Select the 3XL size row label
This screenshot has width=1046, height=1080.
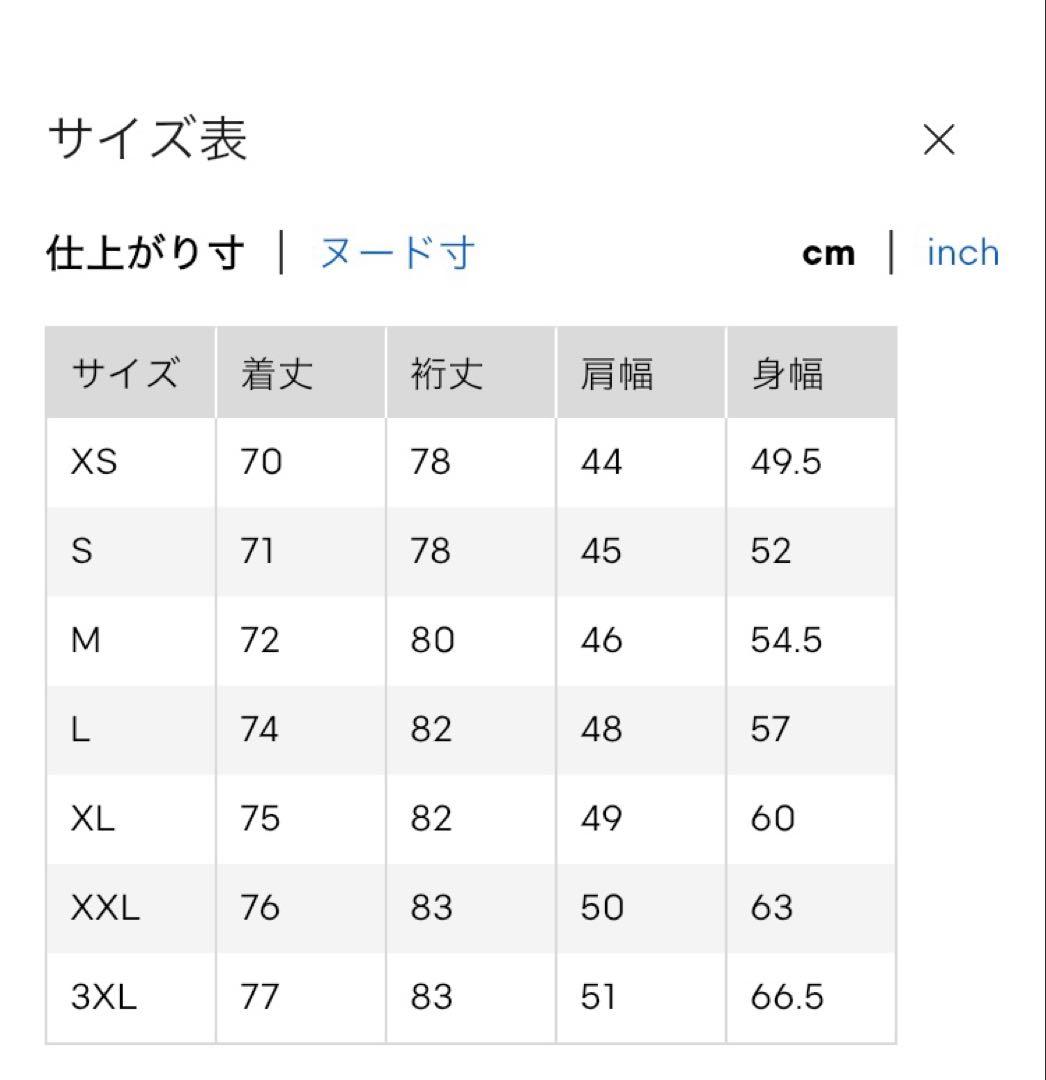[x=104, y=997]
